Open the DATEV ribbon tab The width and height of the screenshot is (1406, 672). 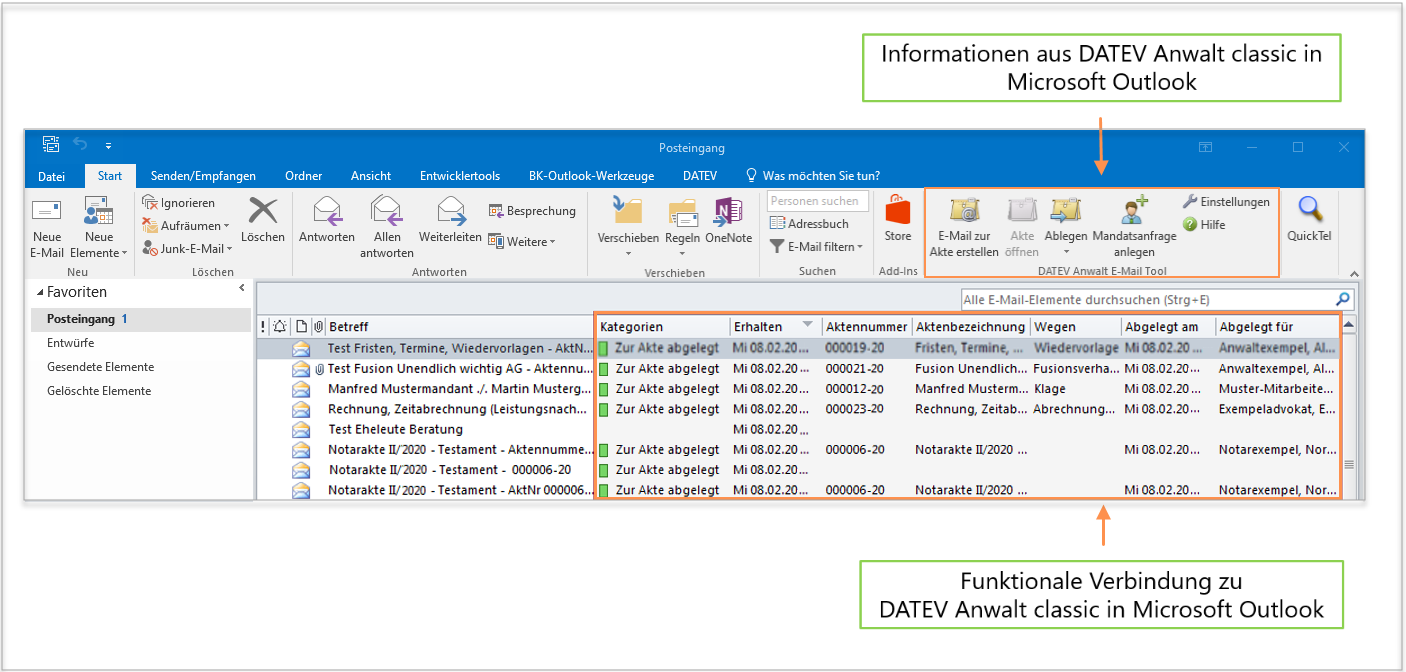(700, 176)
